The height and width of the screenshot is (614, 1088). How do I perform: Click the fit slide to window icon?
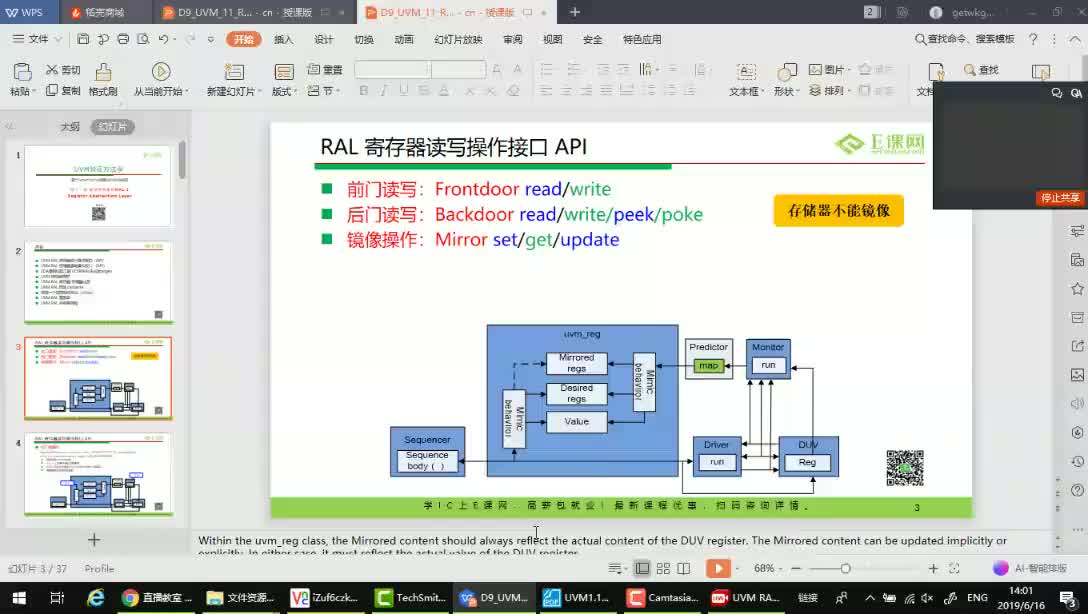click(954, 568)
